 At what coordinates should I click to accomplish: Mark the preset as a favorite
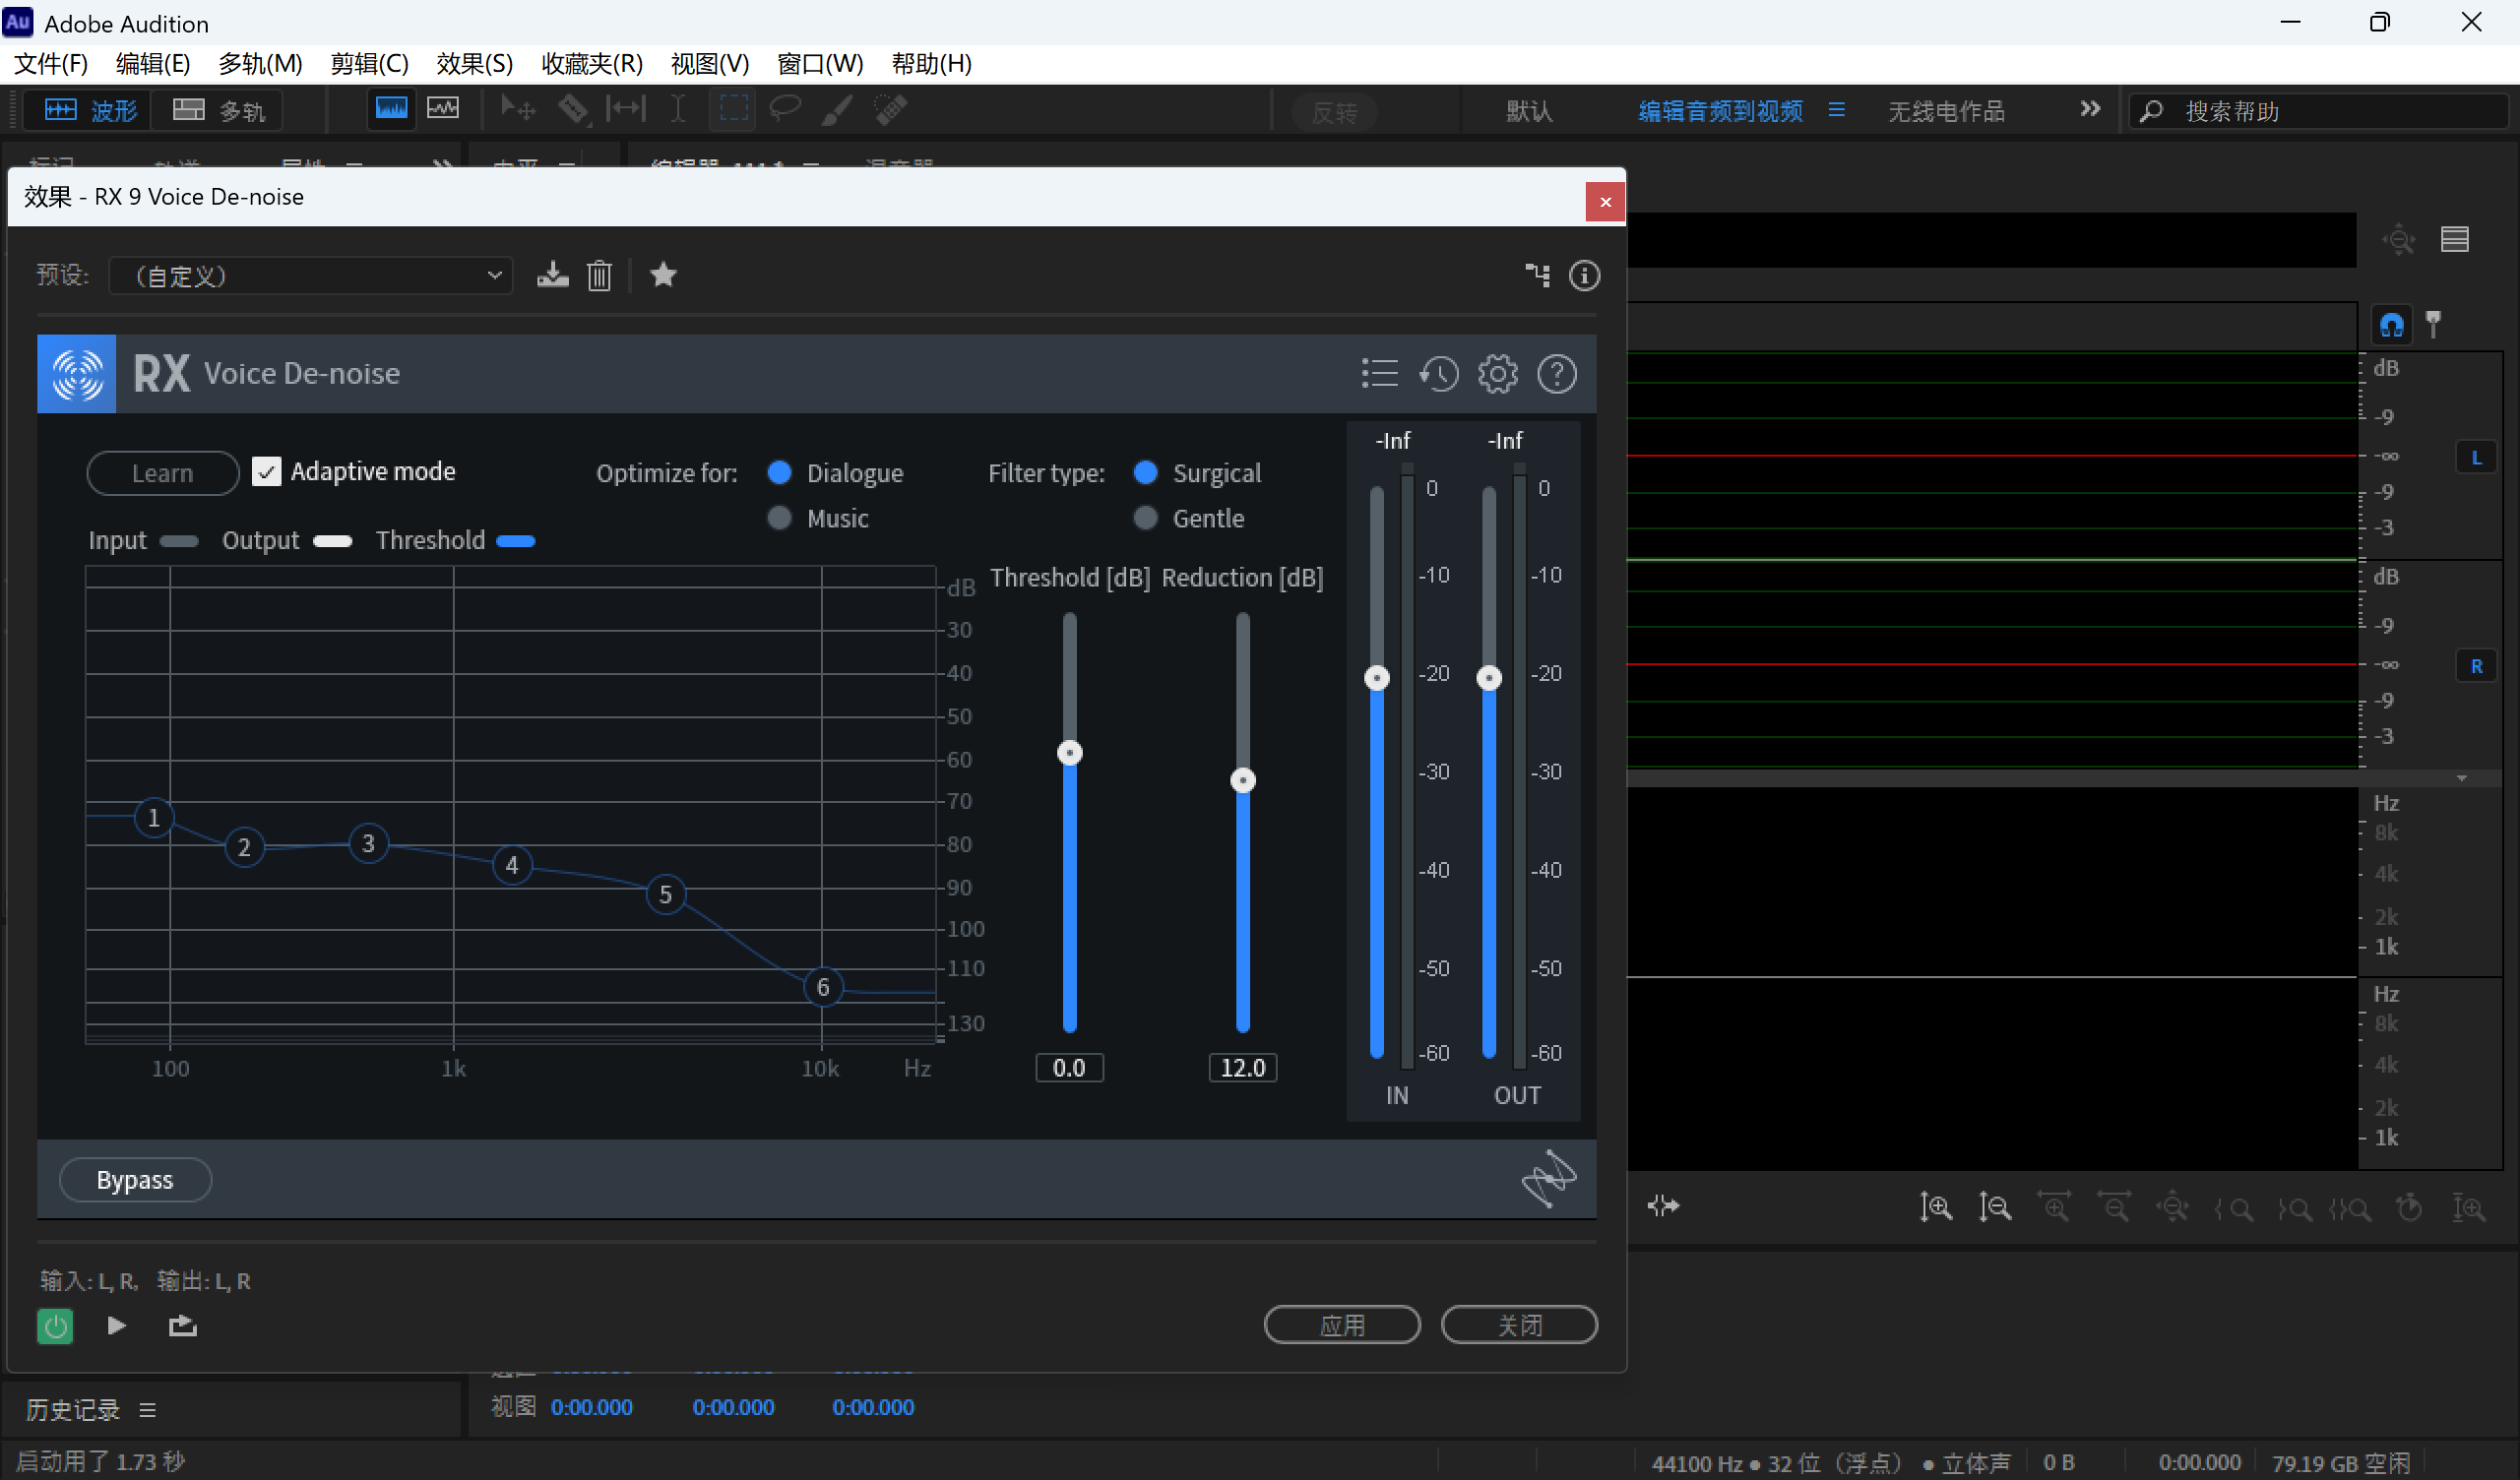[x=663, y=275]
